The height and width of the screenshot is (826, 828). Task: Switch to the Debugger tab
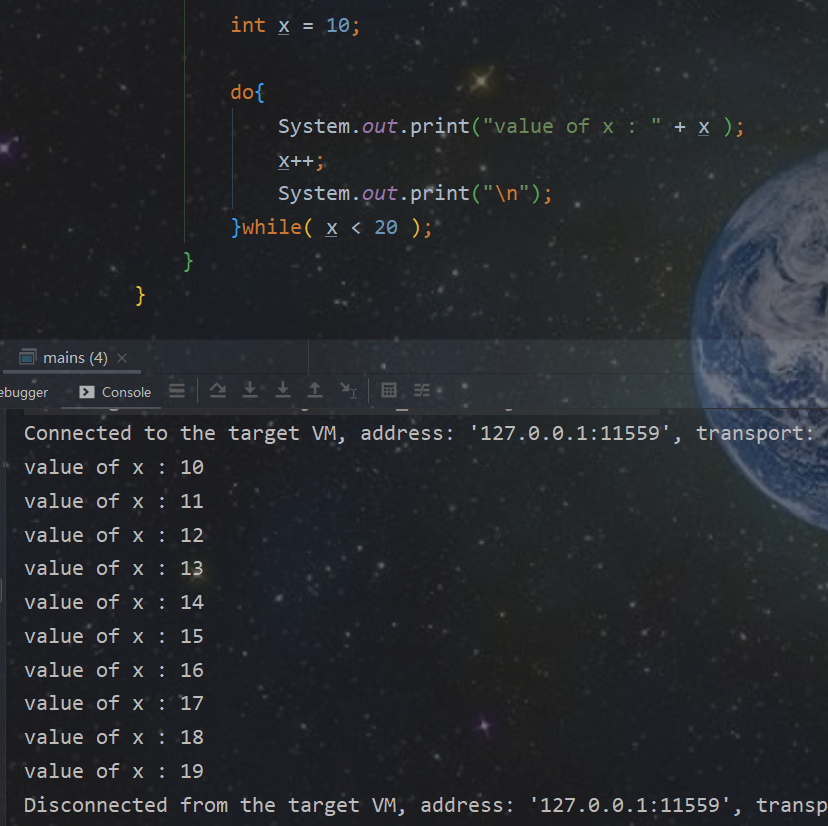(x=24, y=392)
